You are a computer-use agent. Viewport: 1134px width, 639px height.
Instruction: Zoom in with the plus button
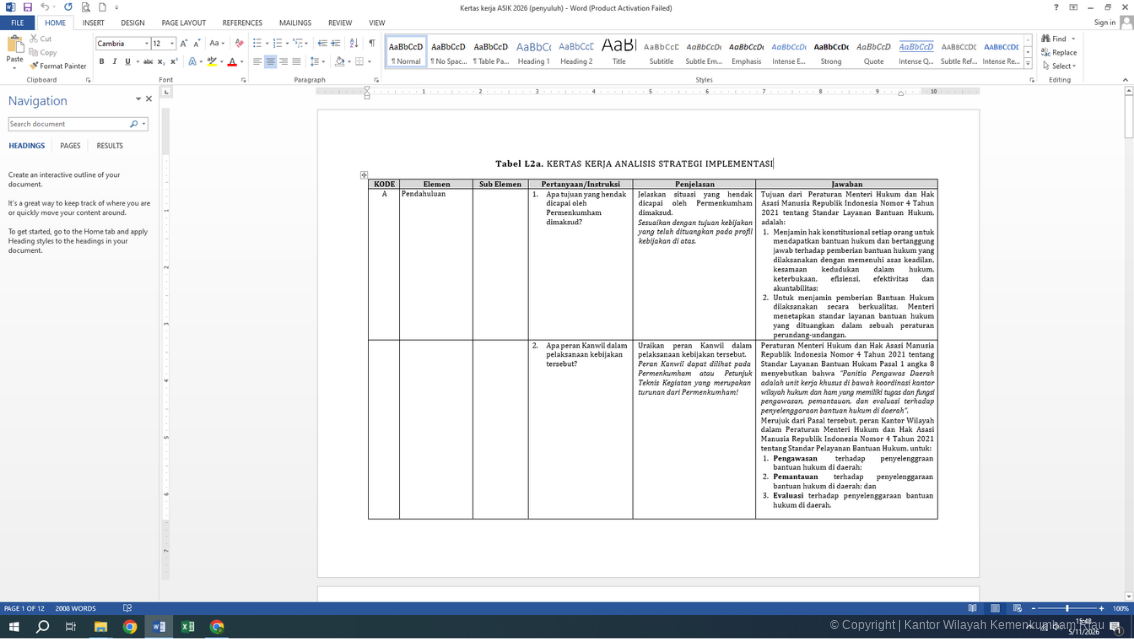(x=1101, y=609)
